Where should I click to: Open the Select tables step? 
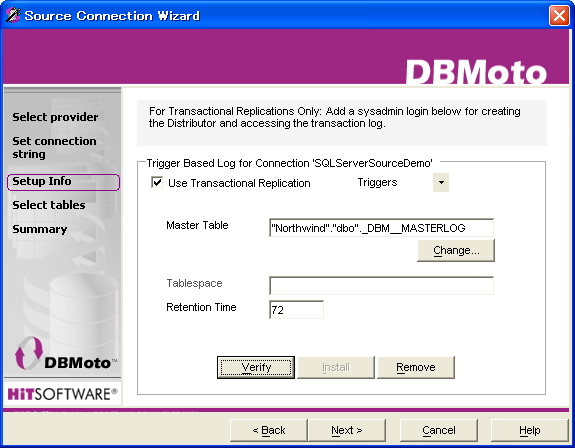[49, 205]
